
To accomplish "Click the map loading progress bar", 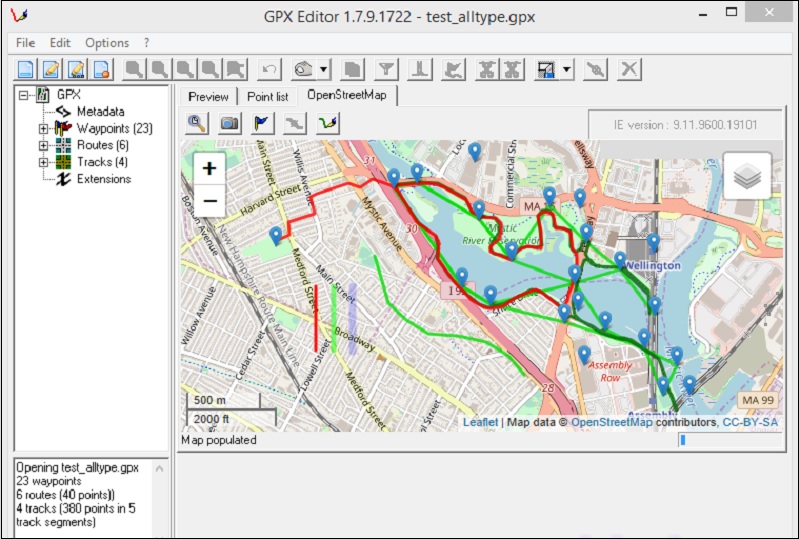I will 730,439.
